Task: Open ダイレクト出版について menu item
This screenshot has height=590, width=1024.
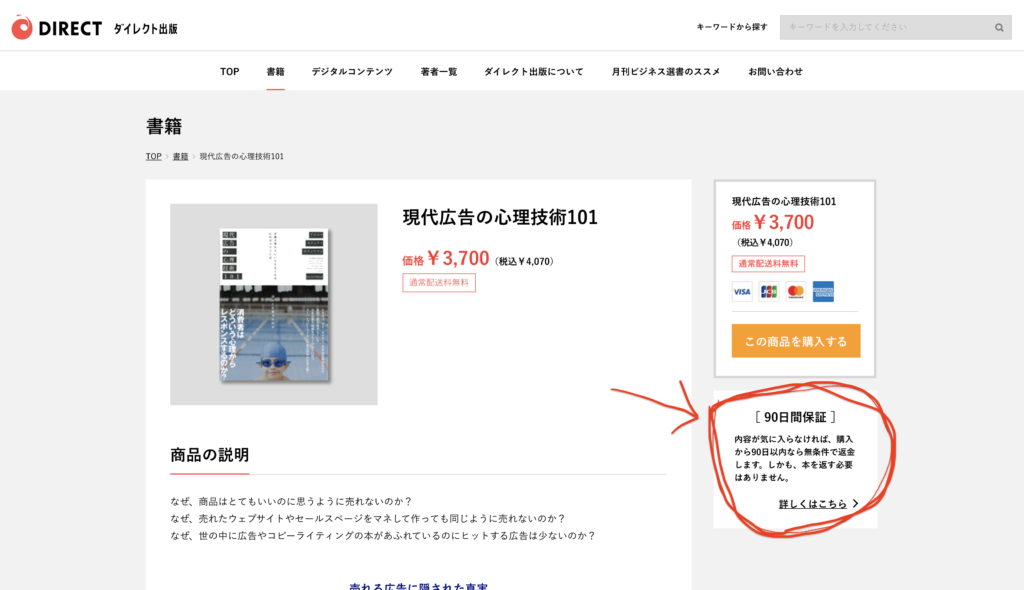Action: (x=534, y=71)
